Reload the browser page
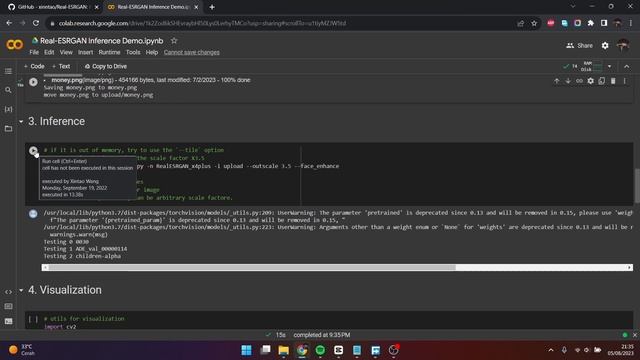The image size is (640, 360). click(36, 23)
